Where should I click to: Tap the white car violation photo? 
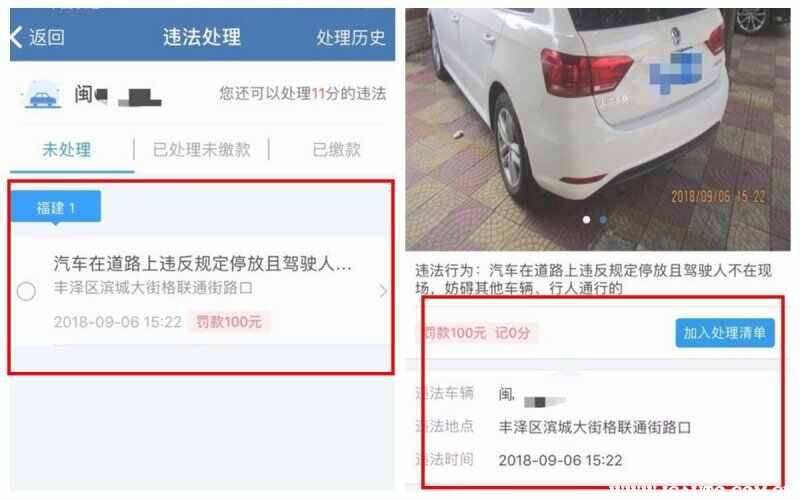(x=597, y=129)
